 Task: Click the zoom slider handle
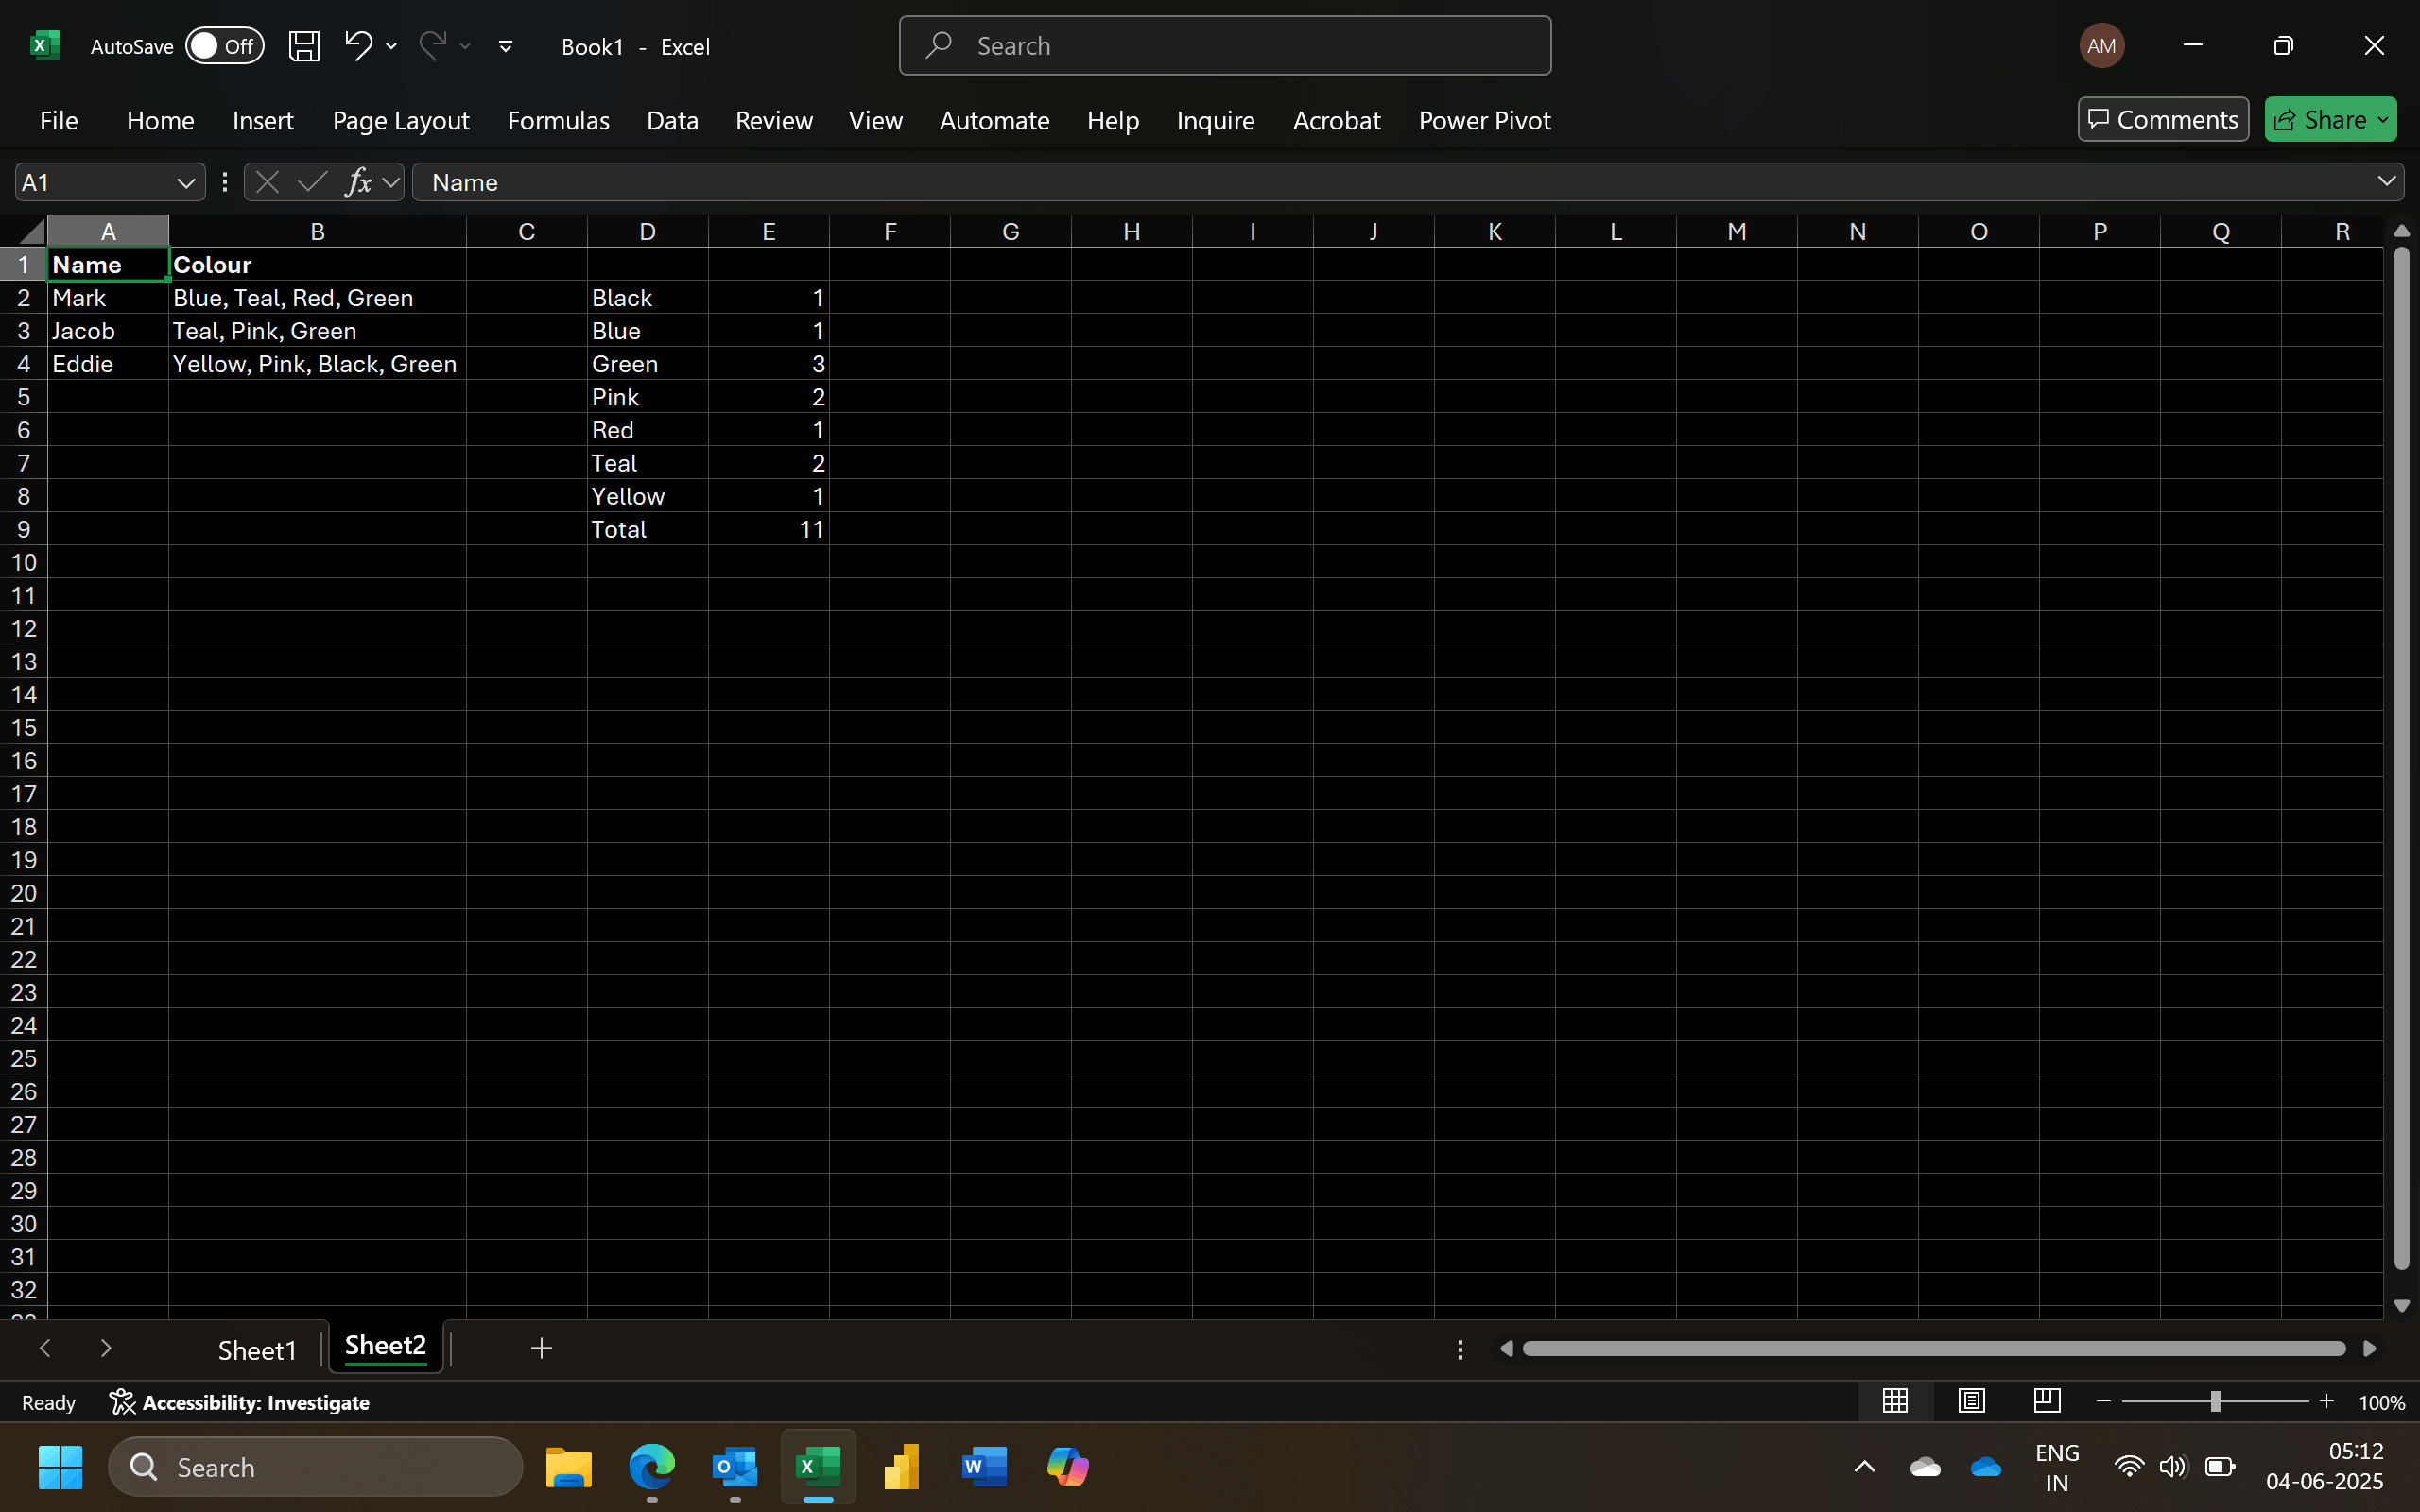click(x=2215, y=1402)
